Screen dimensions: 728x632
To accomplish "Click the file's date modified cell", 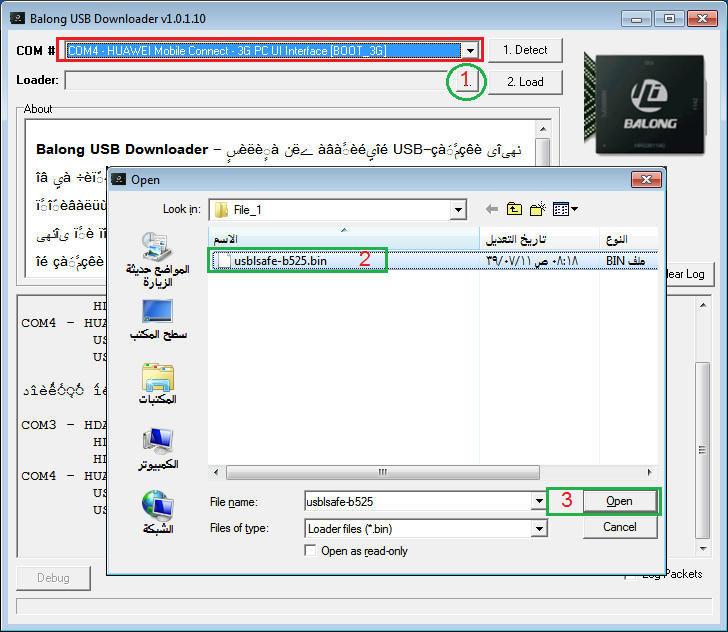I will tap(532, 261).
